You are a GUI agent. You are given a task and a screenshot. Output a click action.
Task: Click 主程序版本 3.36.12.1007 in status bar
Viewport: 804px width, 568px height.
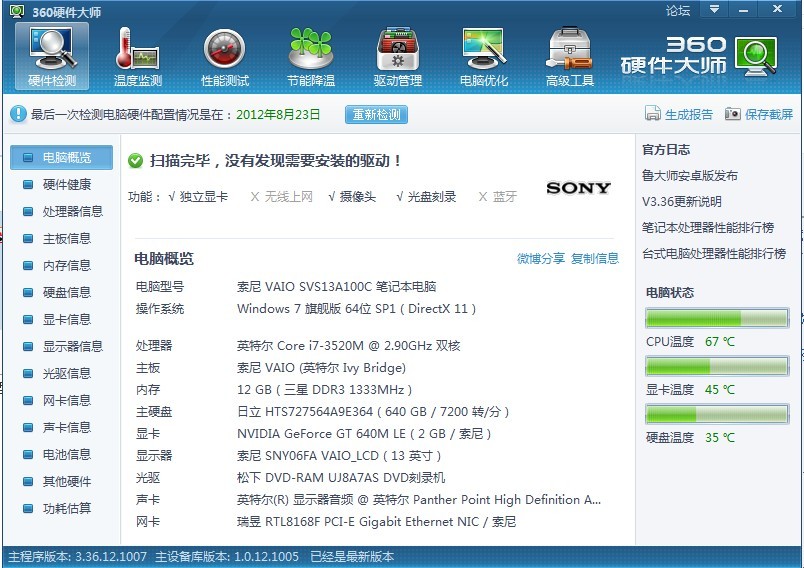(x=77, y=557)
